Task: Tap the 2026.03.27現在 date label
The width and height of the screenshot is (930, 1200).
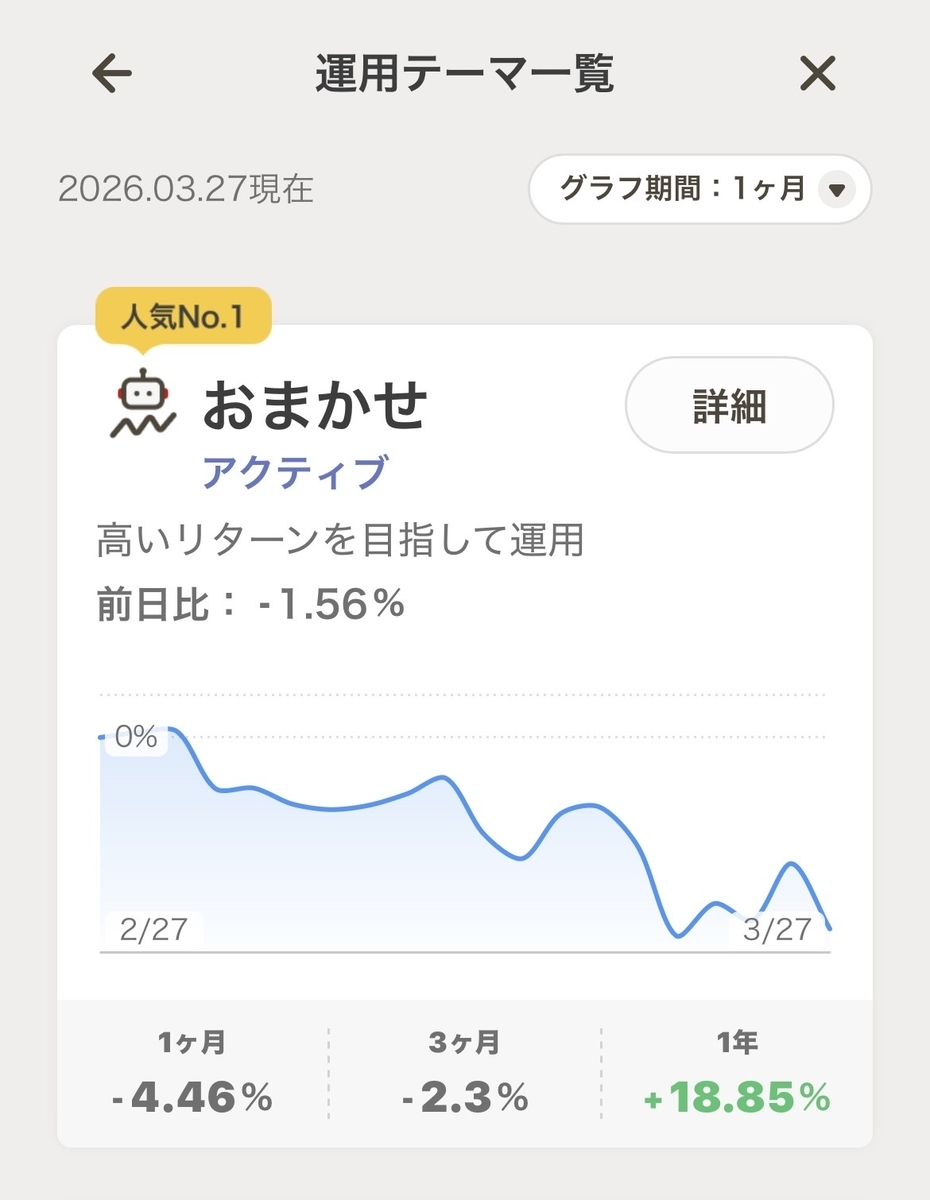Action: [x=186, y=189]
